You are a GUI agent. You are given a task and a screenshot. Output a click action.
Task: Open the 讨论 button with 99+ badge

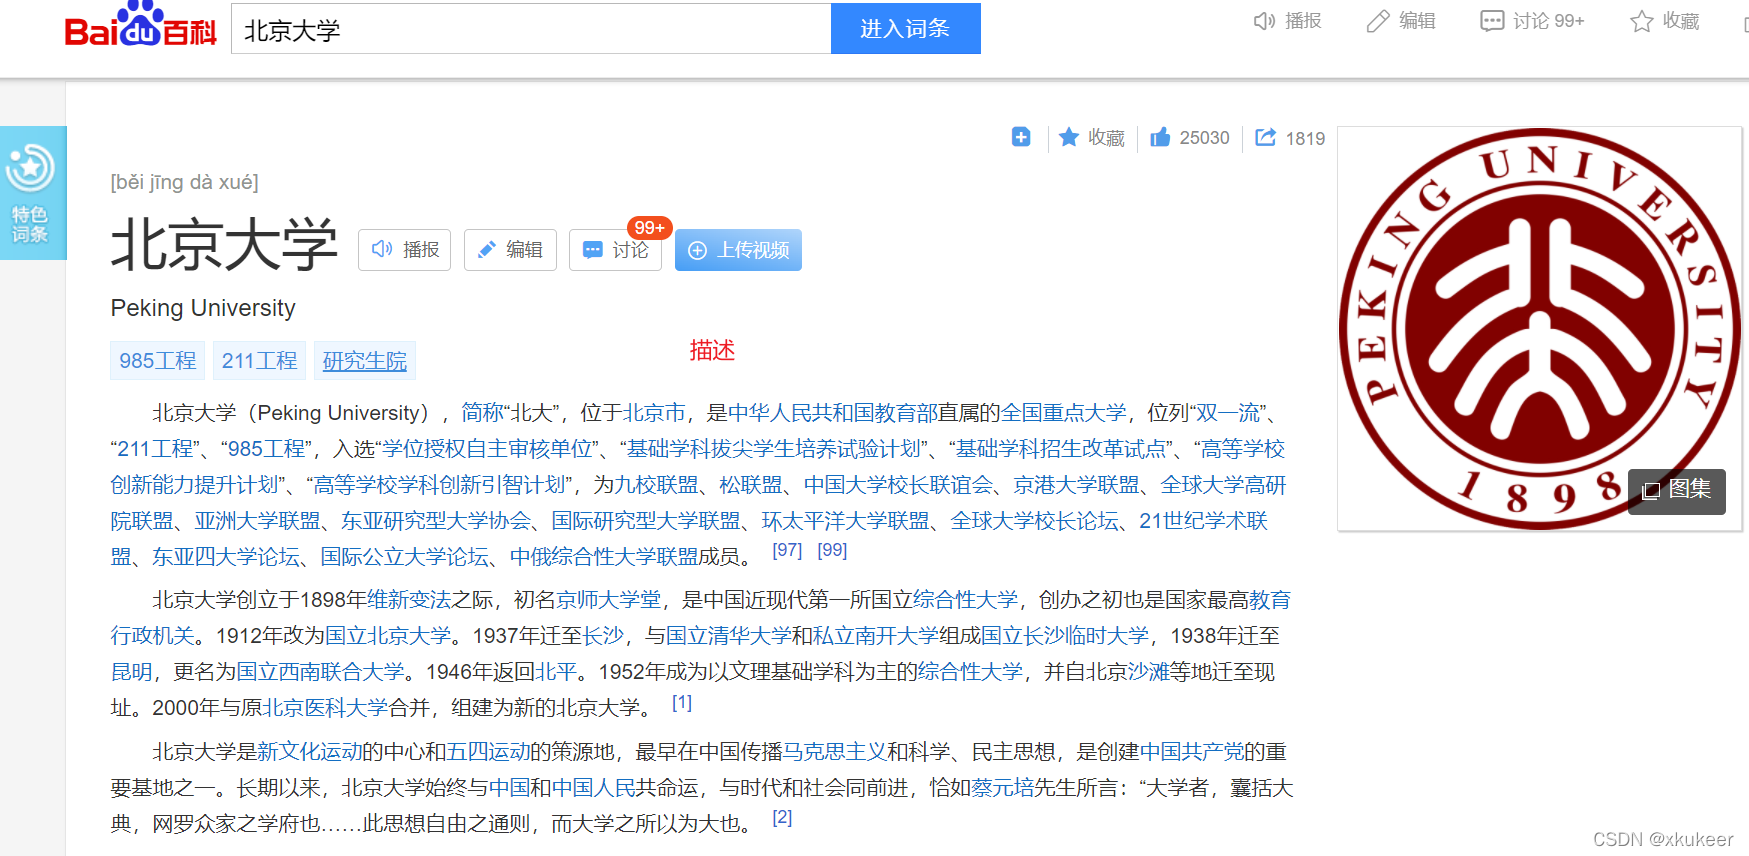[x=616, y=250]
